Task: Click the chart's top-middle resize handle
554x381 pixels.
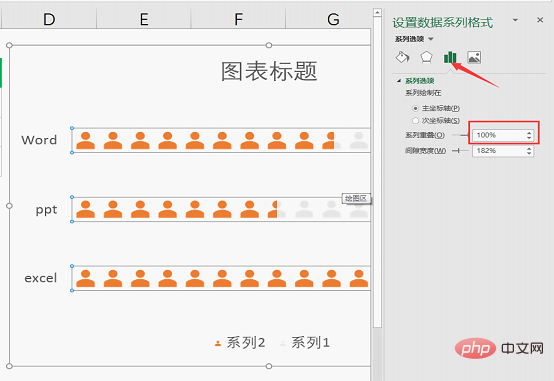Action: pyautogui.click(x=269, y=45)
